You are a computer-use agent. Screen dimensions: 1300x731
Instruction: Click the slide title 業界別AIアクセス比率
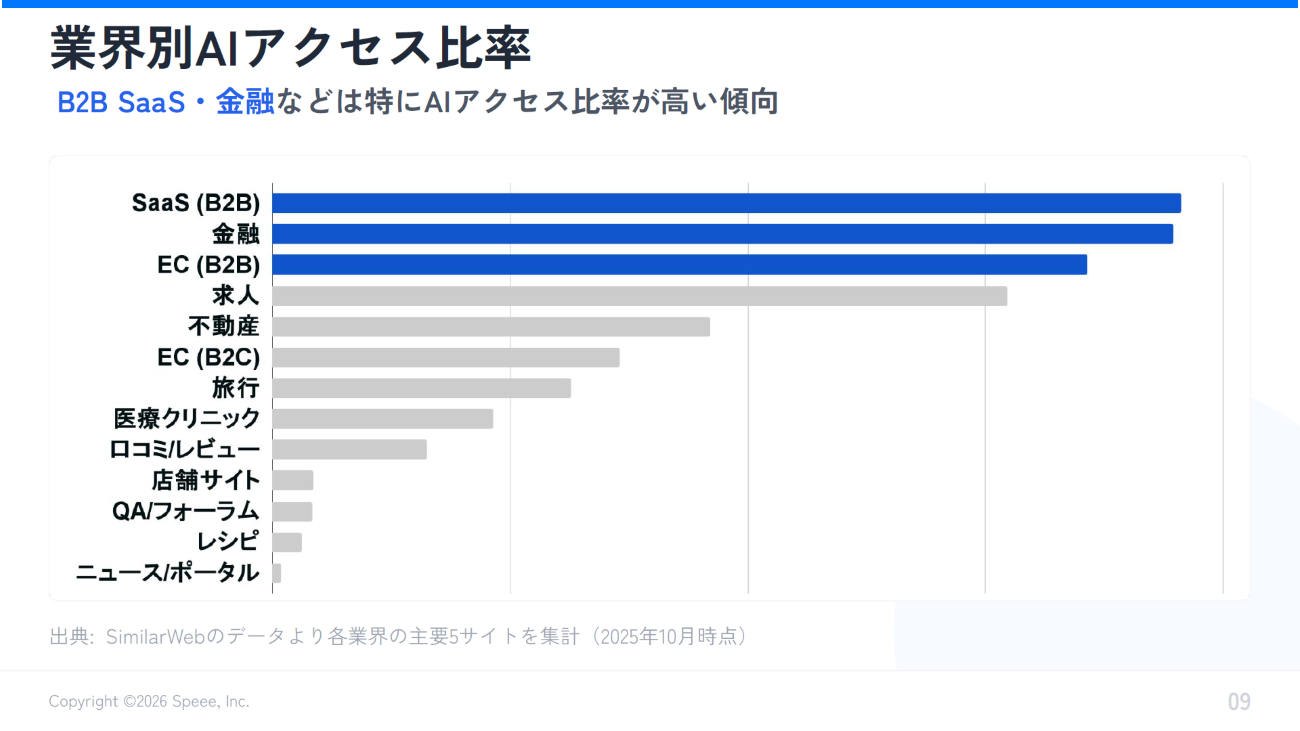[290, 49]
